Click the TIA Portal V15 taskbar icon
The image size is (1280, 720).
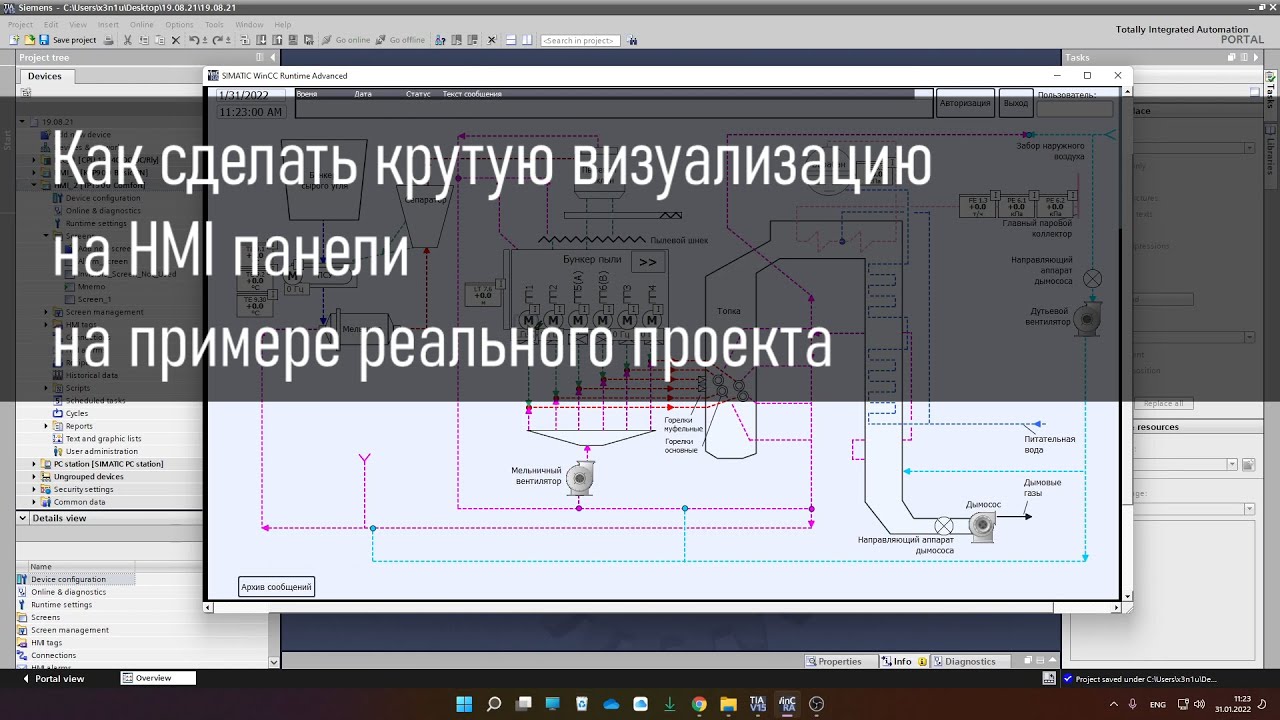[x=758, y=704]
